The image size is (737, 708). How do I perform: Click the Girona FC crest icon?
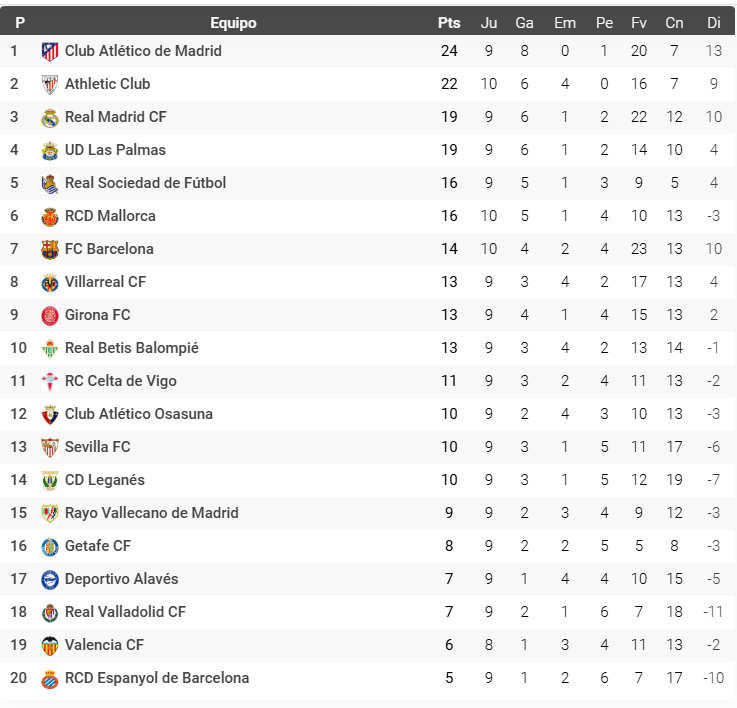pyautogui.click(x=50, y=315)
